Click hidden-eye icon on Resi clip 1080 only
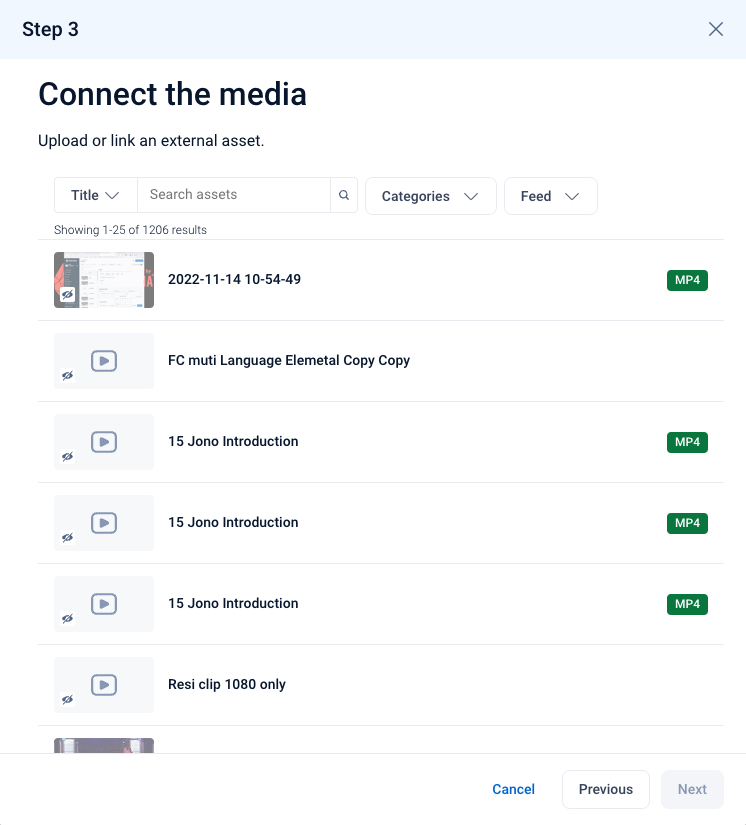This screenshot has height=825, width=746. [68, 700]
